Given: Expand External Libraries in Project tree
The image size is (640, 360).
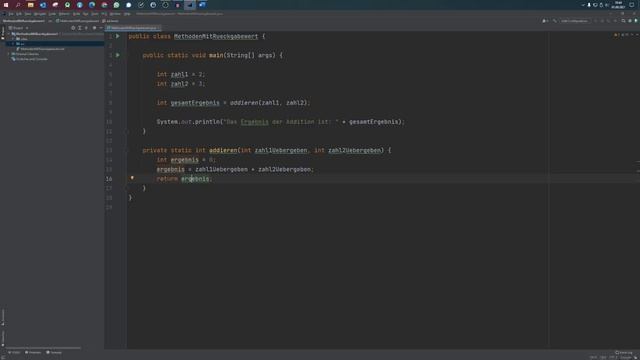Looking at the screenshot, I should [9, 54].
